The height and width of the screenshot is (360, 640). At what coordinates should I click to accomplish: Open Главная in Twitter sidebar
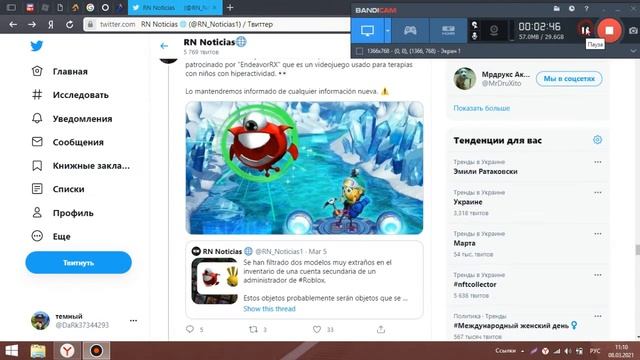(x=60, y=71)
